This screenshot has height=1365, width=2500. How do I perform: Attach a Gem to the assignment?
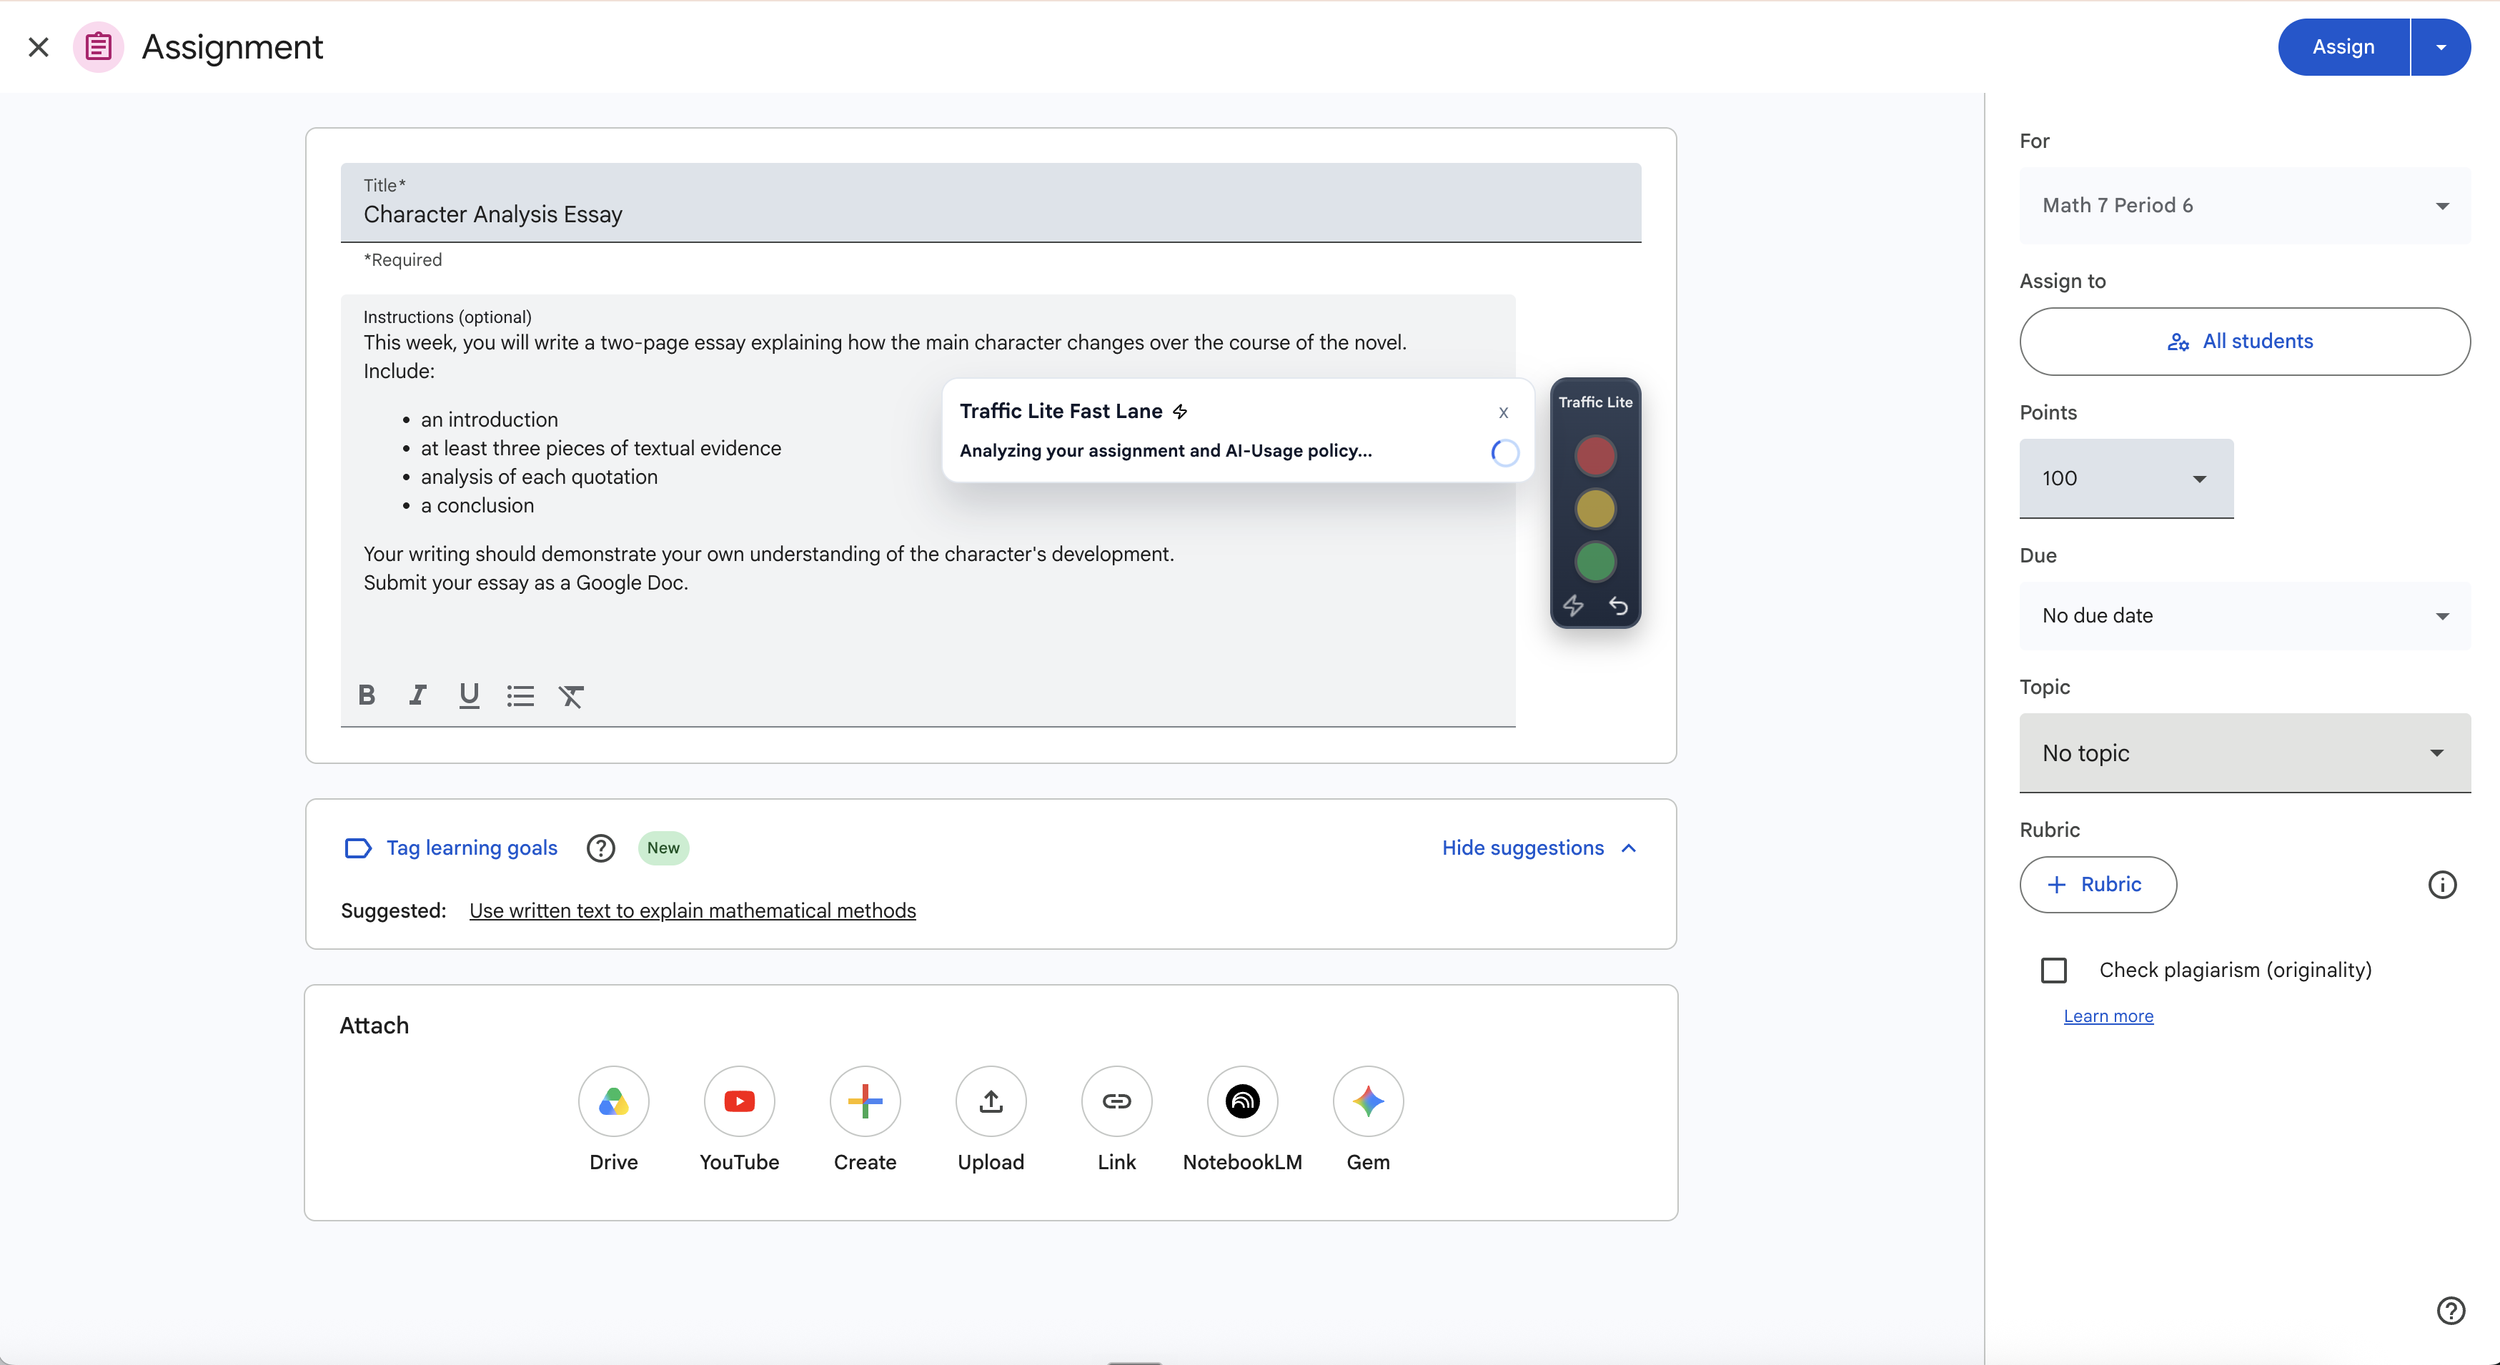point(1368,1101)
